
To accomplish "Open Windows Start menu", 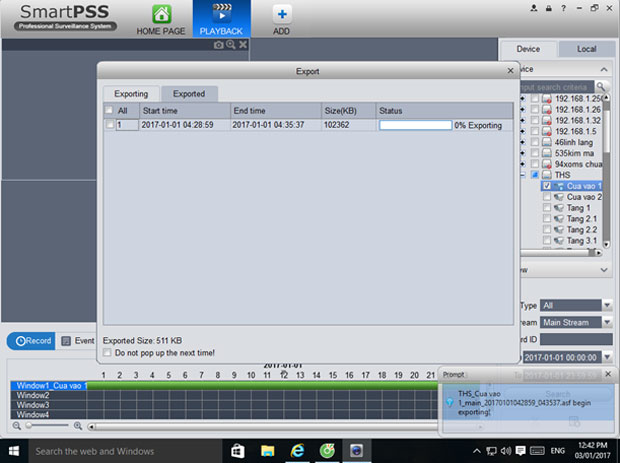I will point(14,451).
